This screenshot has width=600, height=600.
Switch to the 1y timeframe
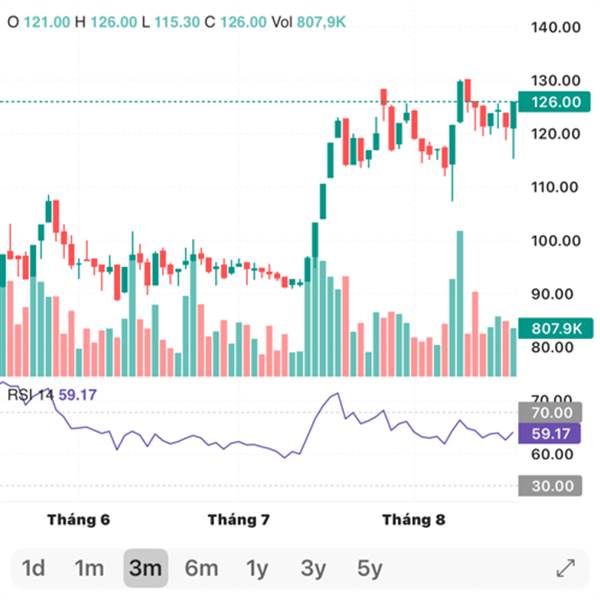point(257,569)
